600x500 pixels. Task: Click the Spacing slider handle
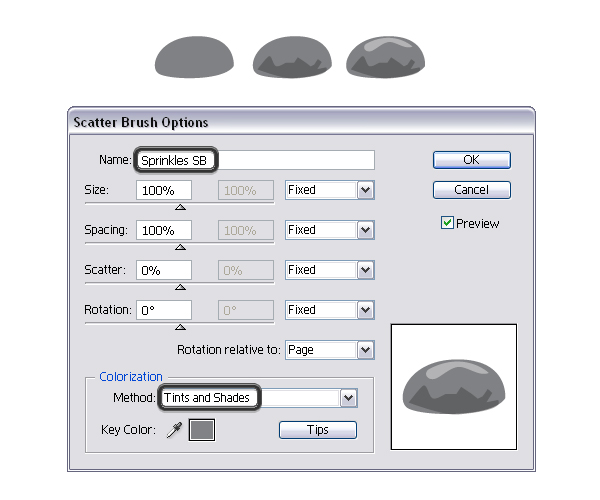point(180,247)
